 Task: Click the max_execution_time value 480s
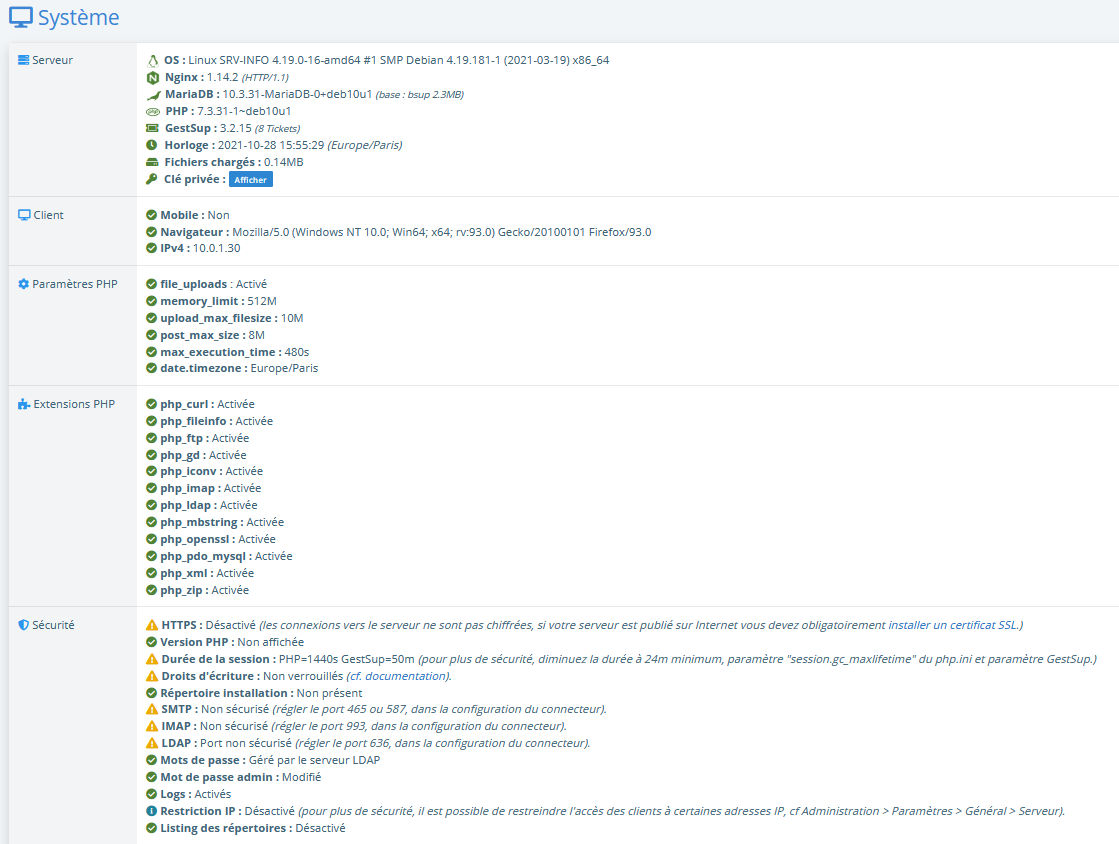click(297, 352)
